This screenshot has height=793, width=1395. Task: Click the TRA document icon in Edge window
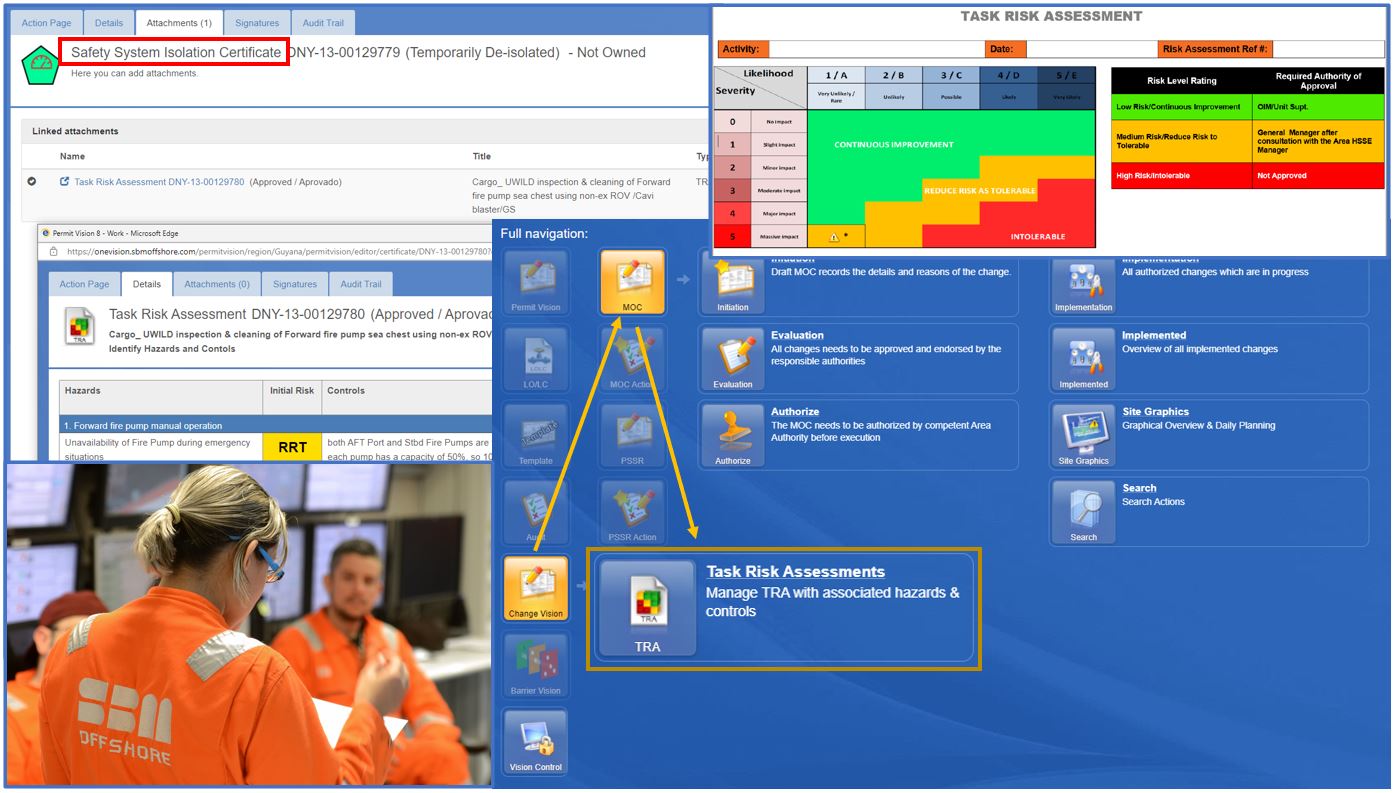click(79, 327)
